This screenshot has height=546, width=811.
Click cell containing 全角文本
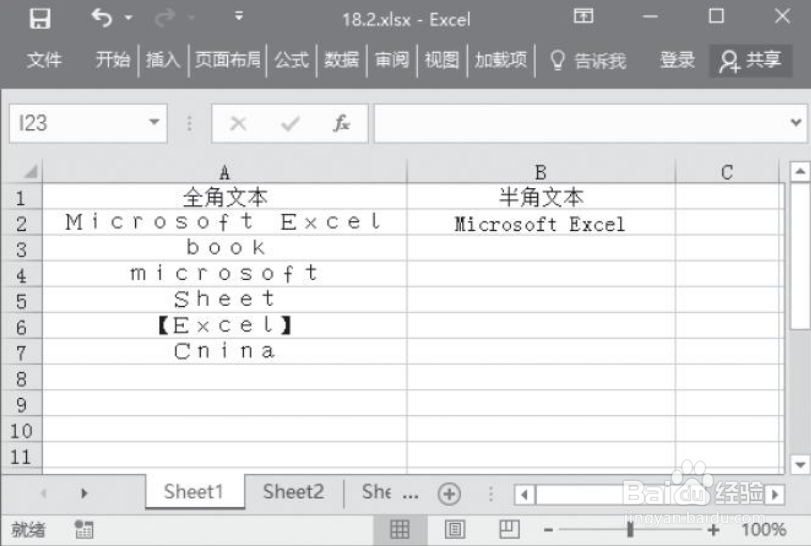224,197
